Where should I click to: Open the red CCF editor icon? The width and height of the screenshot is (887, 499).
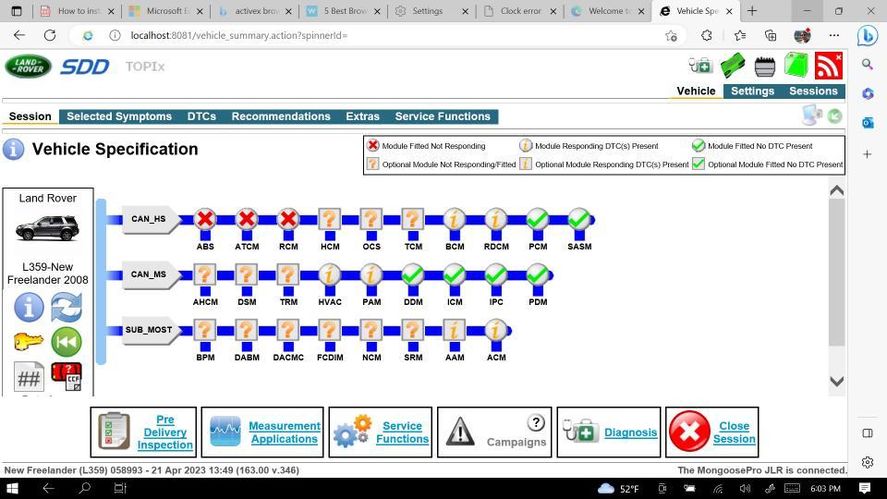point(66,377)
